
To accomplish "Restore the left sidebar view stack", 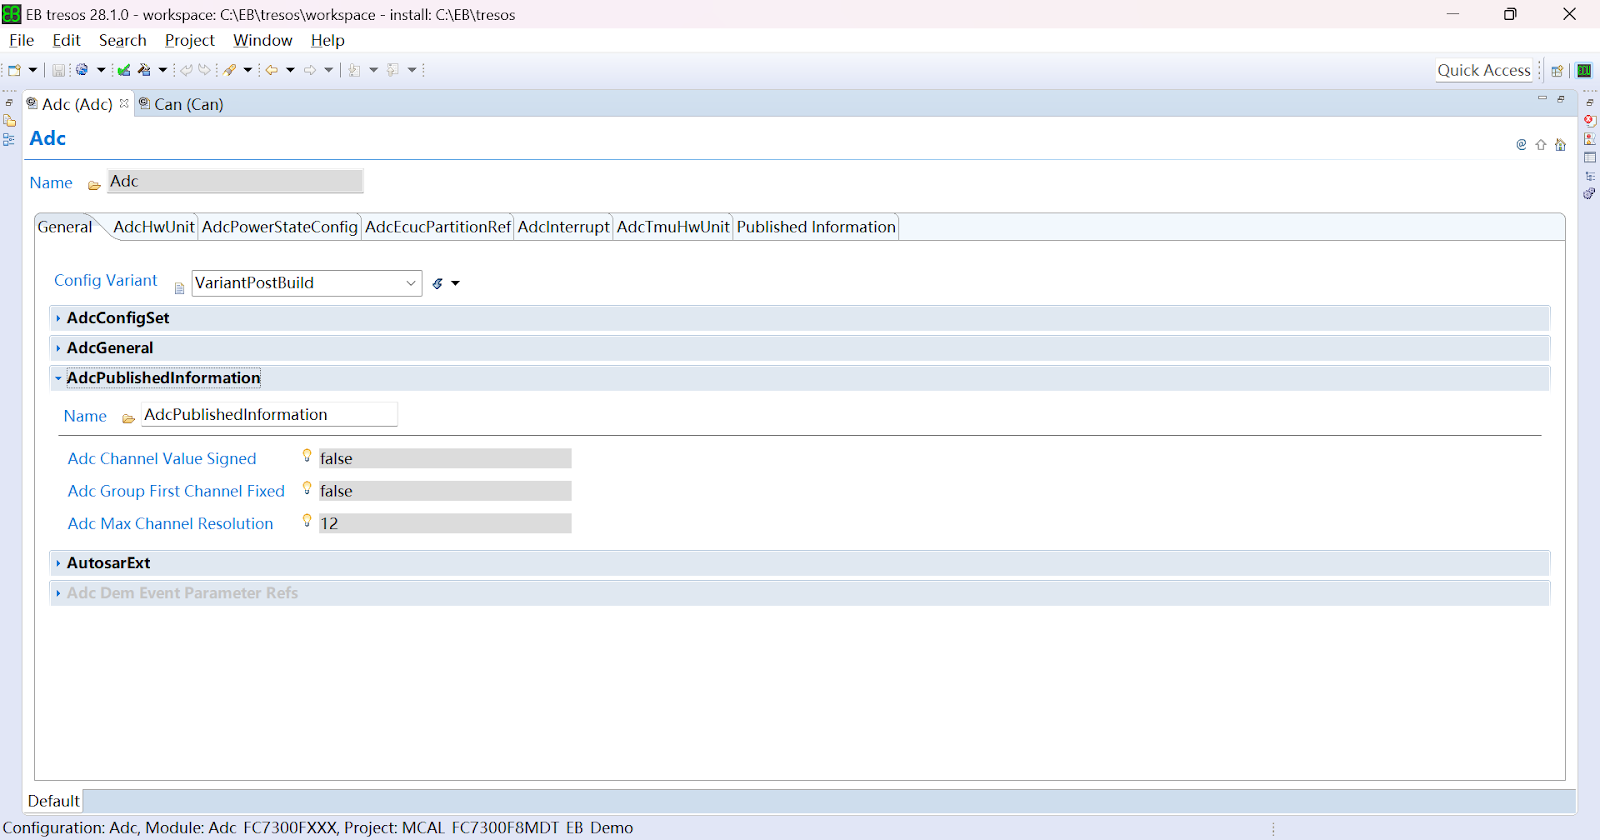I will [x=9, y=103].
